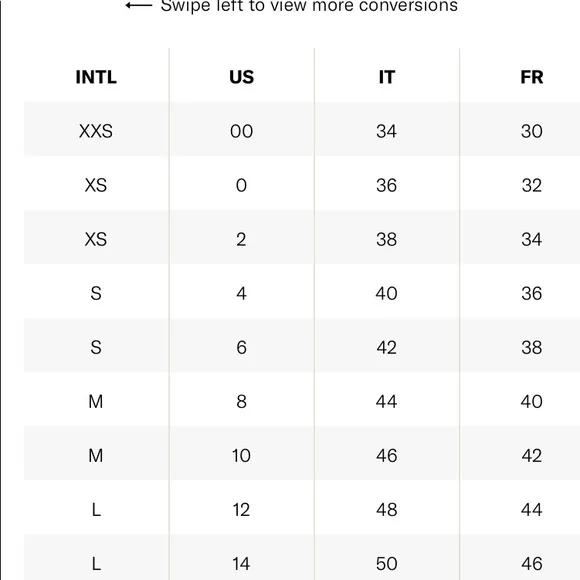Click the swipe left arrow icon
Image resolution: width=580 pixels, height=580 pixels.
[139, 6]
